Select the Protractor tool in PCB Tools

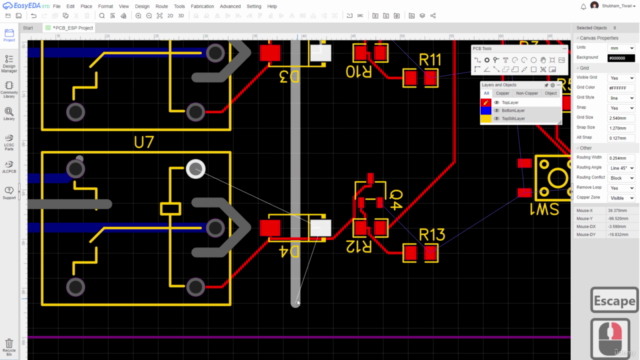click(x=487, y=69)
